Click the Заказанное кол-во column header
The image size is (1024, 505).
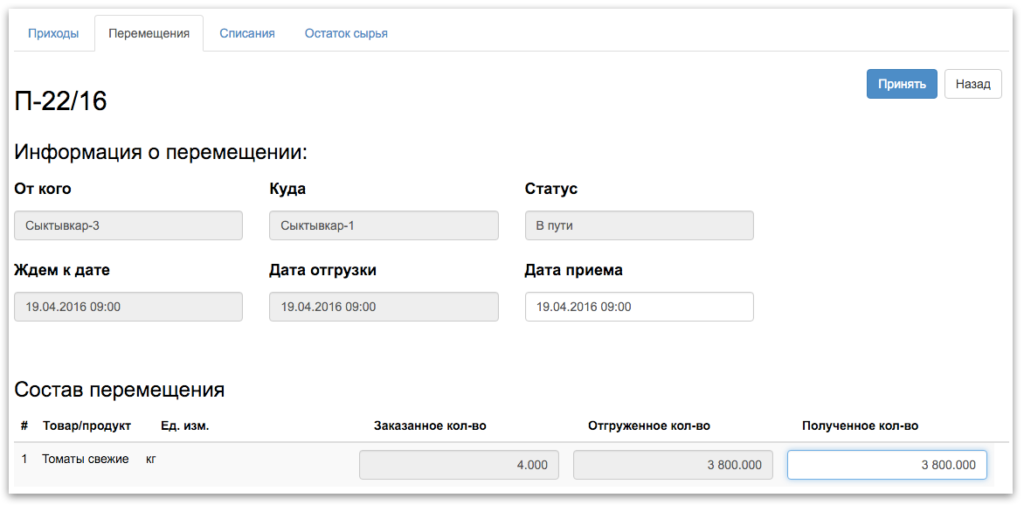pyautogui.click(x=430, y=426)
